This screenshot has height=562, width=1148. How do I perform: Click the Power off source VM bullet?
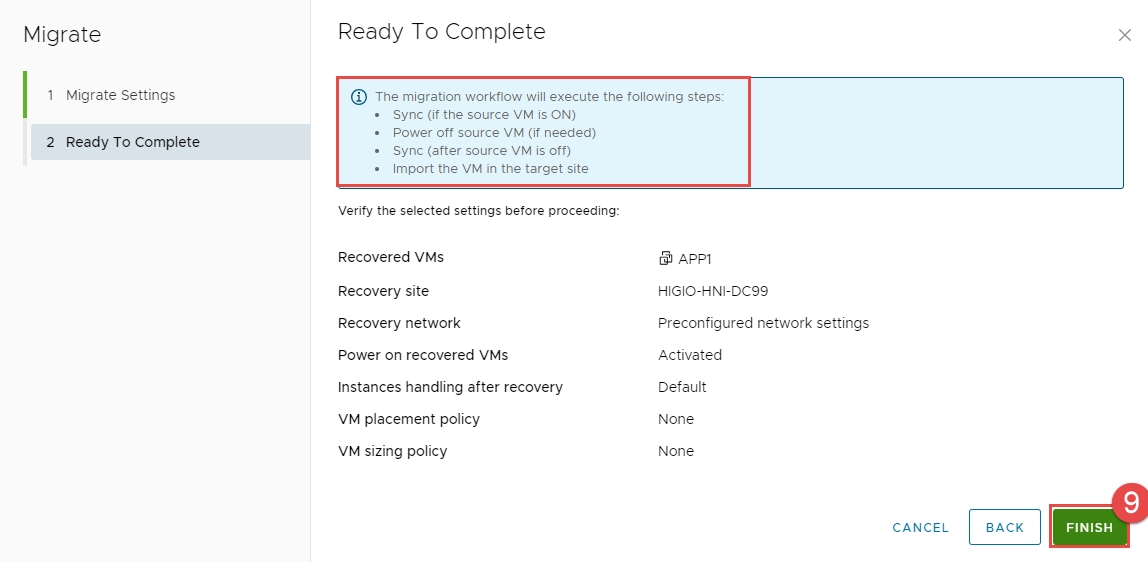click(x=494, y=132)
